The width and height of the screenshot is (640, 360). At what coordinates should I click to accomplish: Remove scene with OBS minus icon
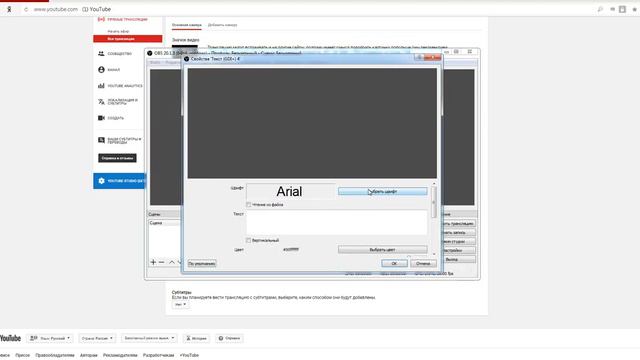tap(162, 262)
